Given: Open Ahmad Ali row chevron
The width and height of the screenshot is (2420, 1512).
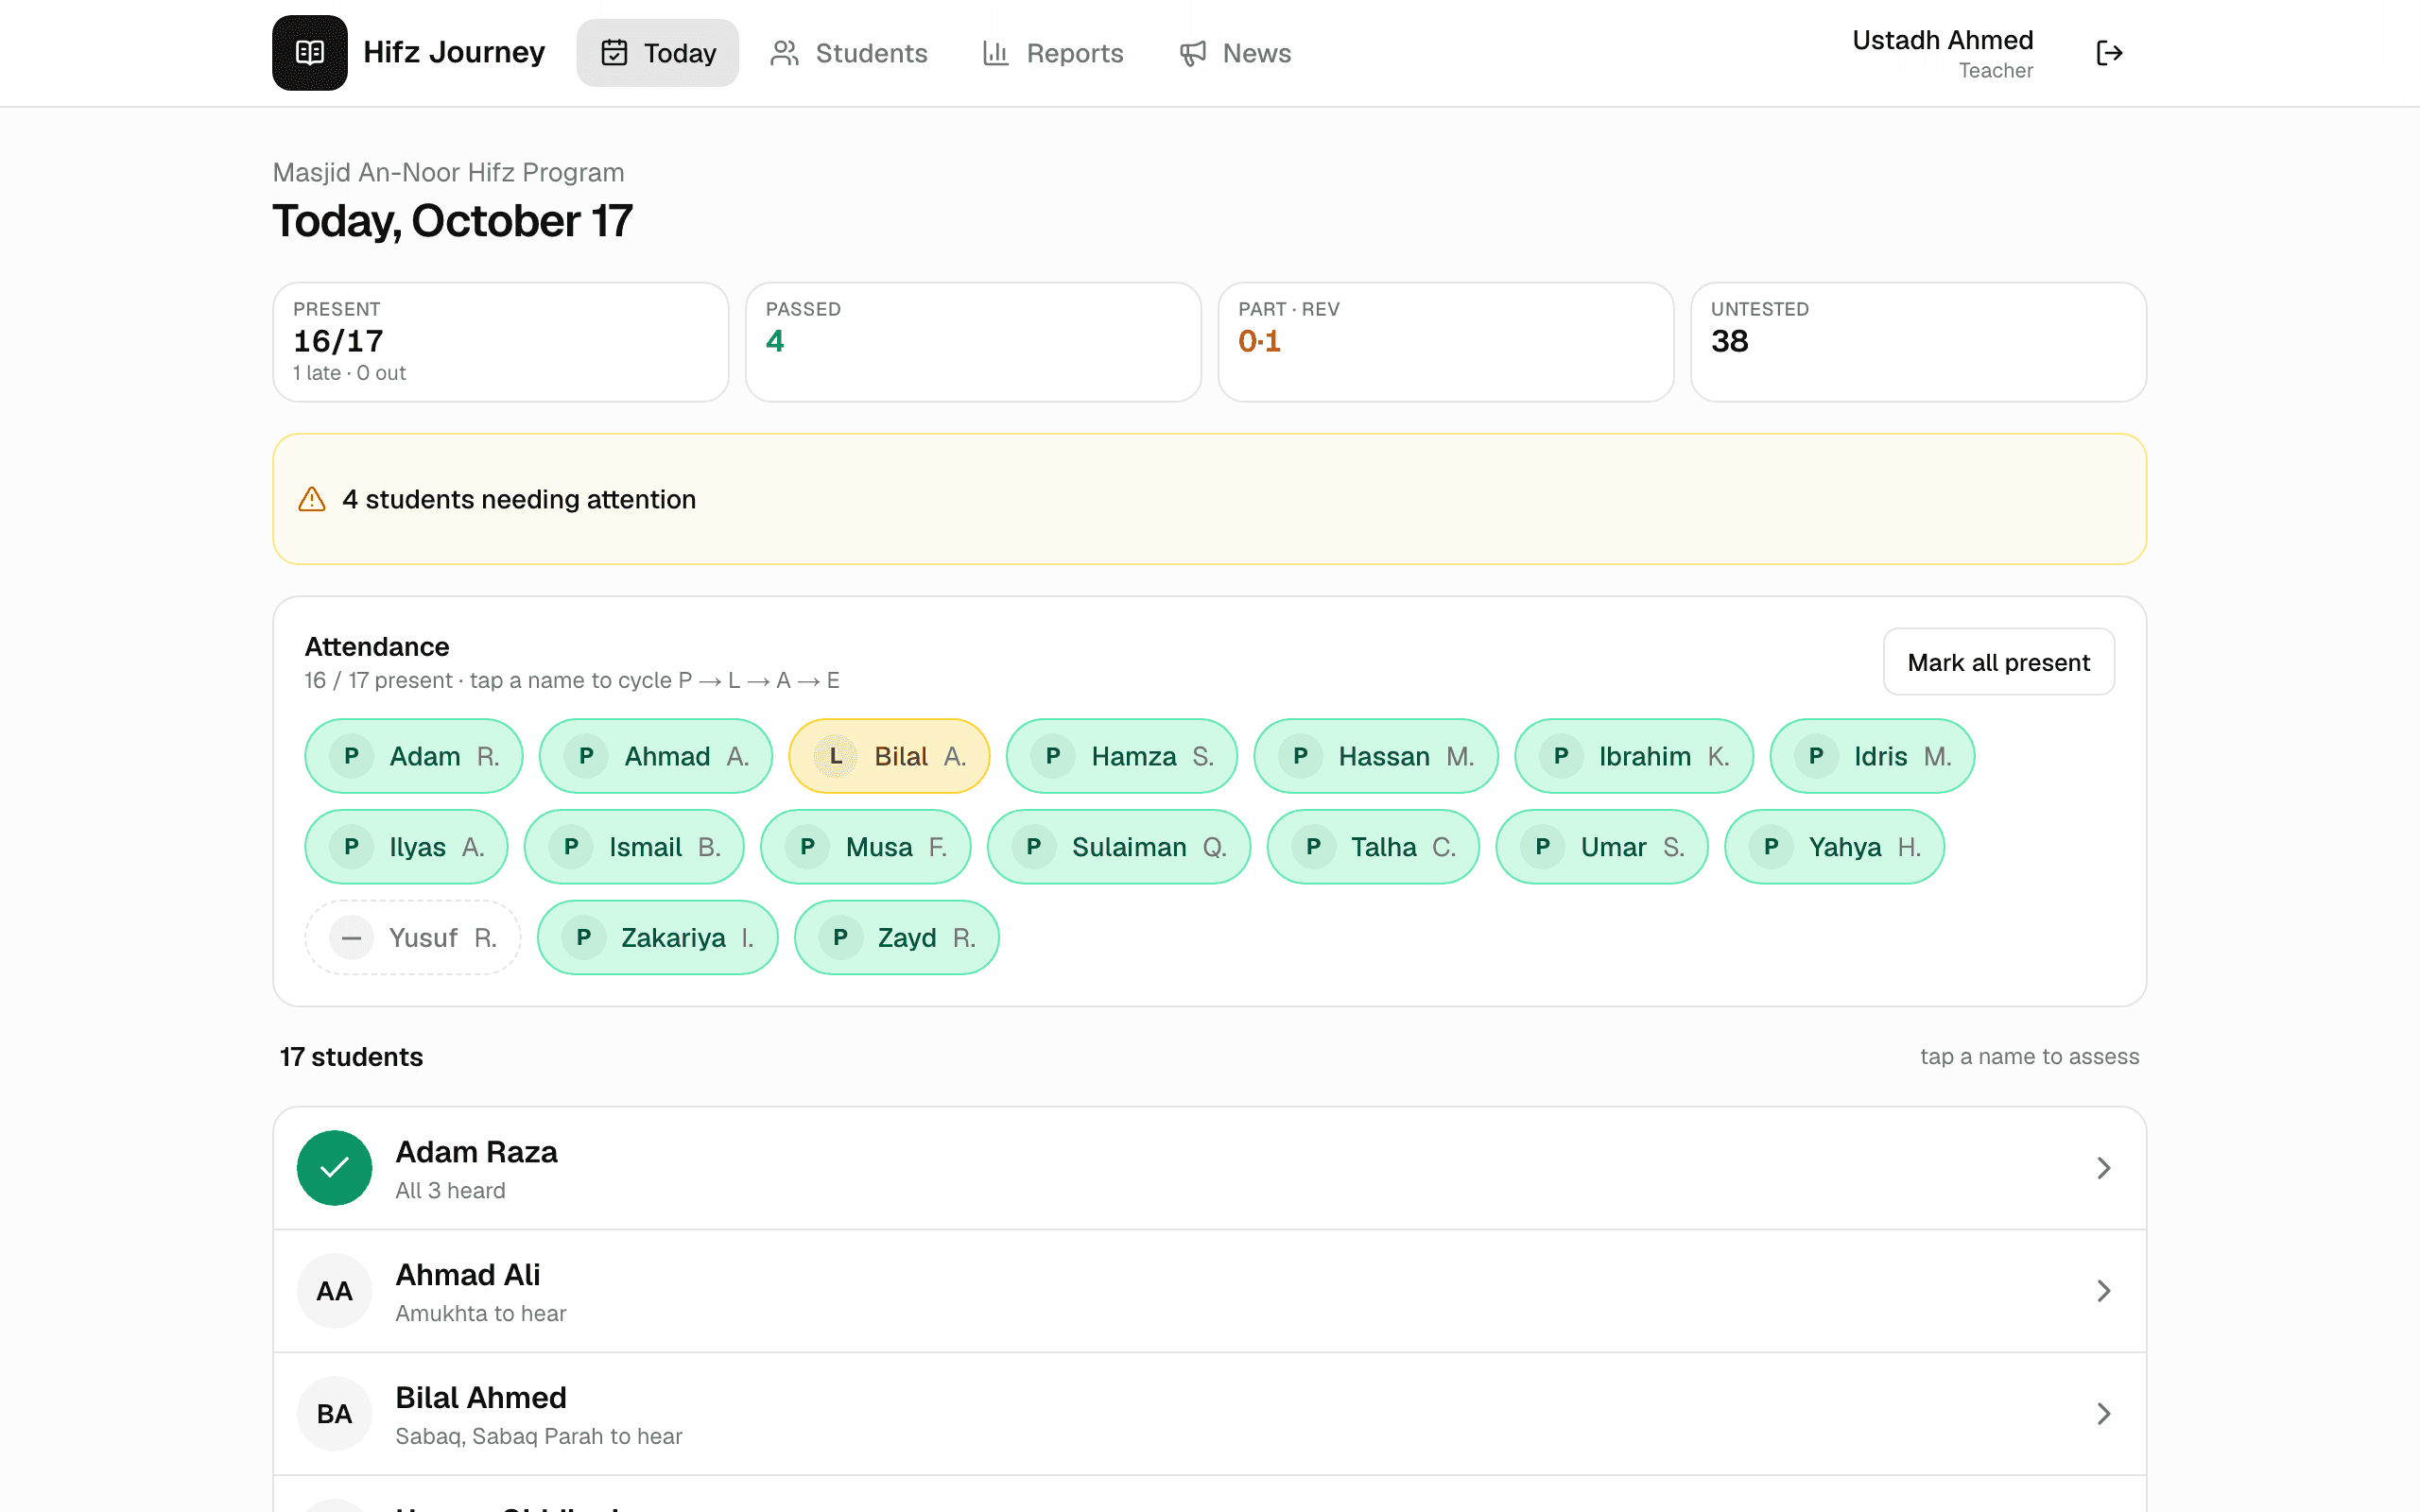Looking at the screenshot, I should [2104, 1291].
